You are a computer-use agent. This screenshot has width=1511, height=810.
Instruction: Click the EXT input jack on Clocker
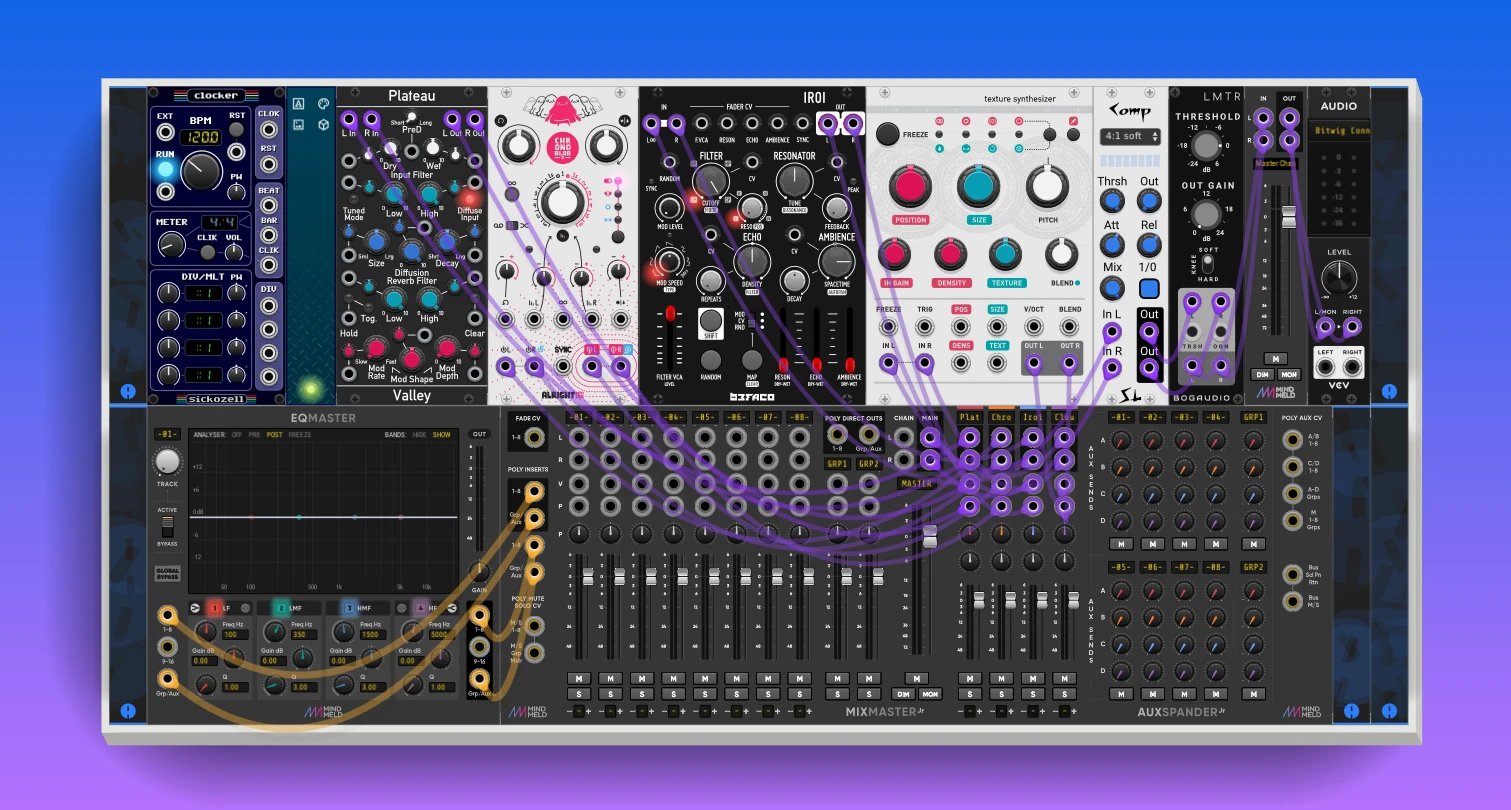(165, 131)
